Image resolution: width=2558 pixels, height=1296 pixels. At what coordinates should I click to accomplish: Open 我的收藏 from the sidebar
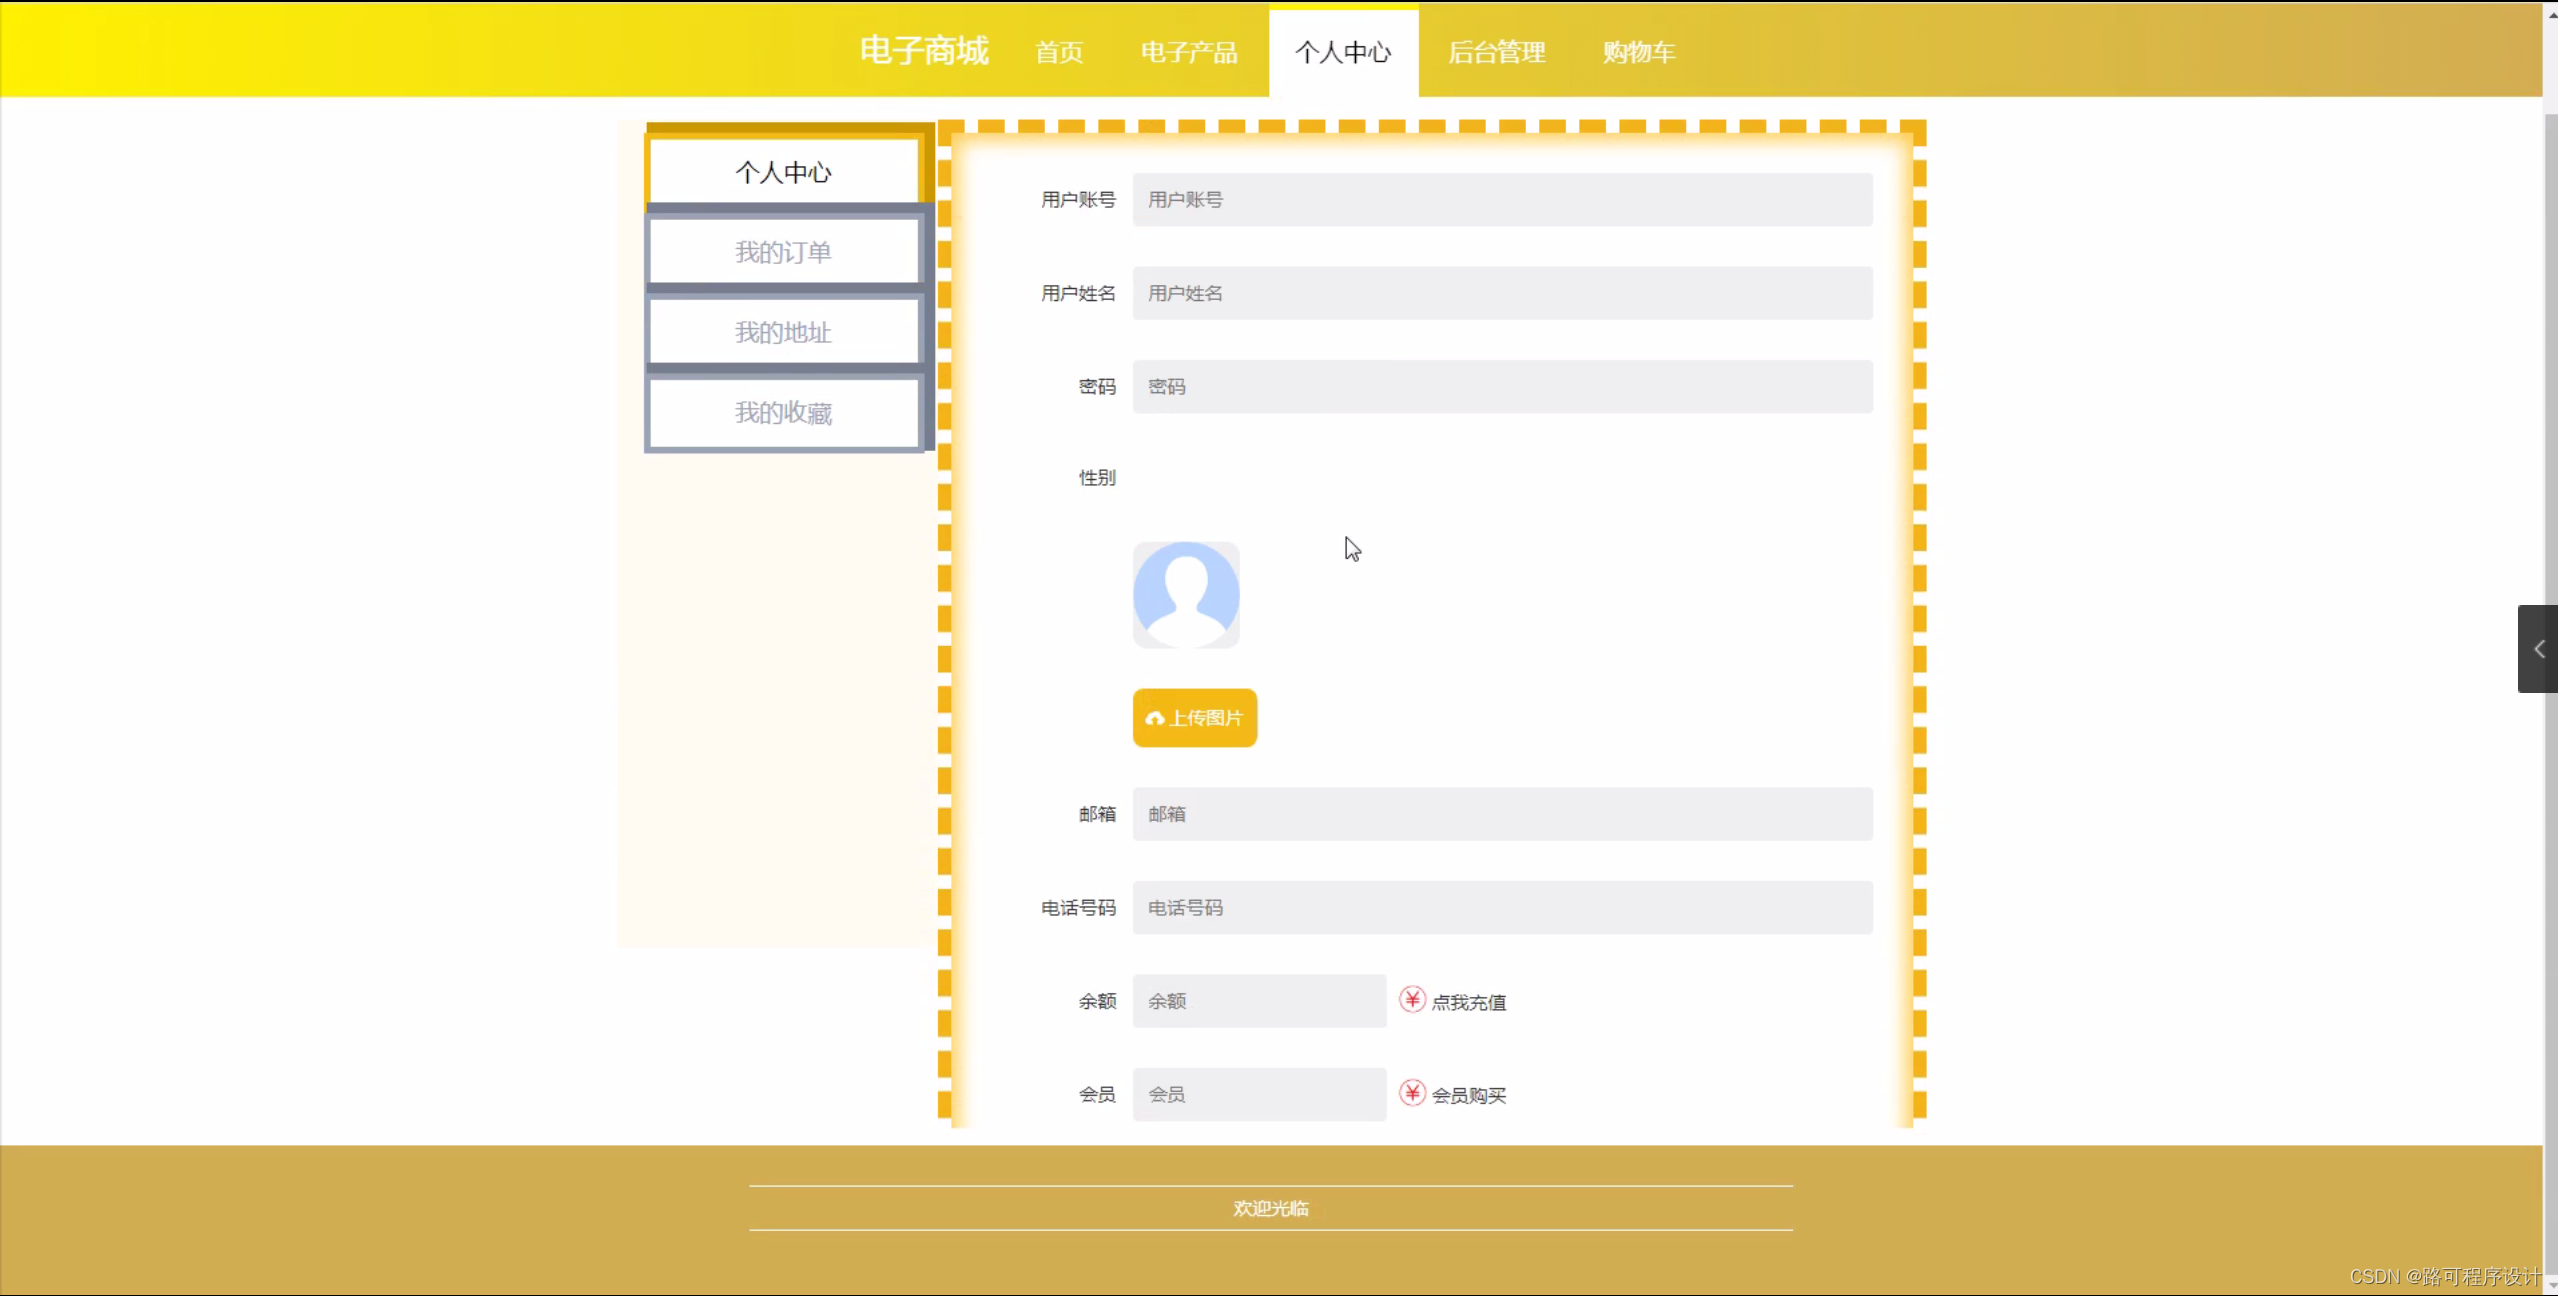[x=784, y=412]
